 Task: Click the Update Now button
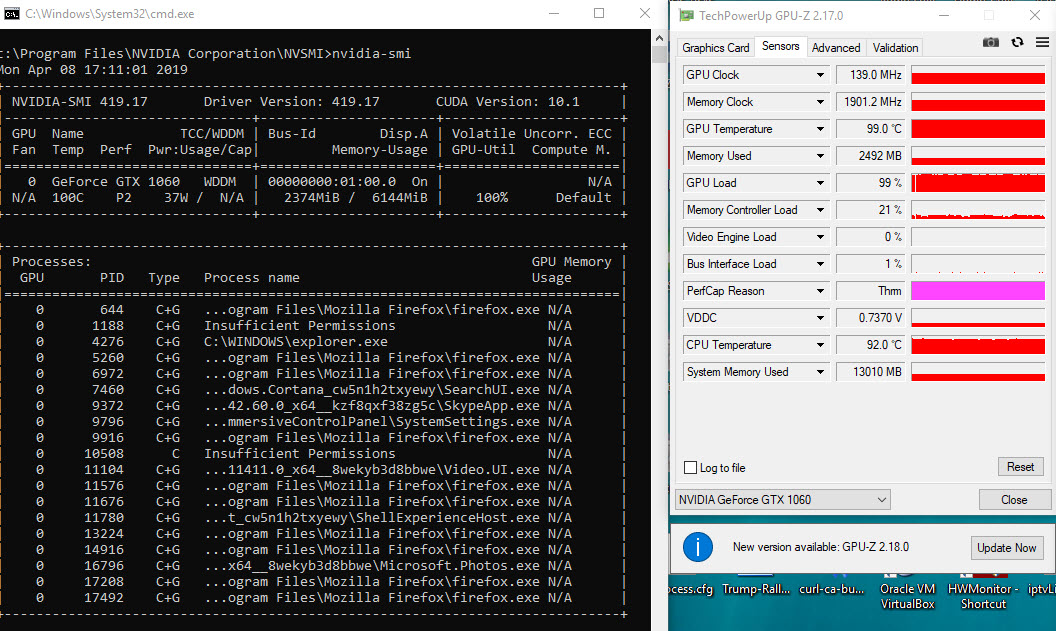point(1007,547)
